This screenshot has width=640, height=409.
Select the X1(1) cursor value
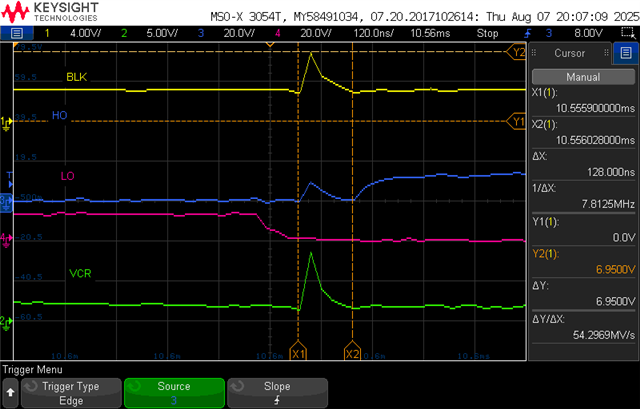point(595,108)
